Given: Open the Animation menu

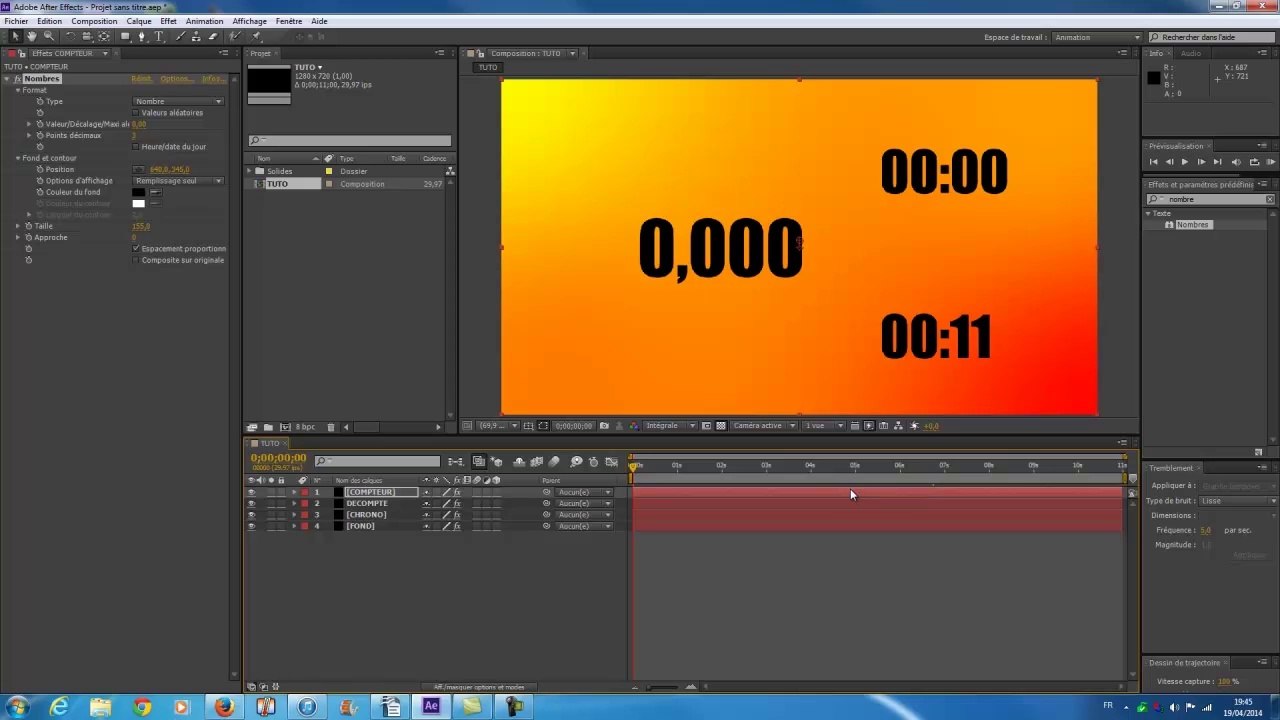Looking at the screenshot, I should (x=205, y=21).
